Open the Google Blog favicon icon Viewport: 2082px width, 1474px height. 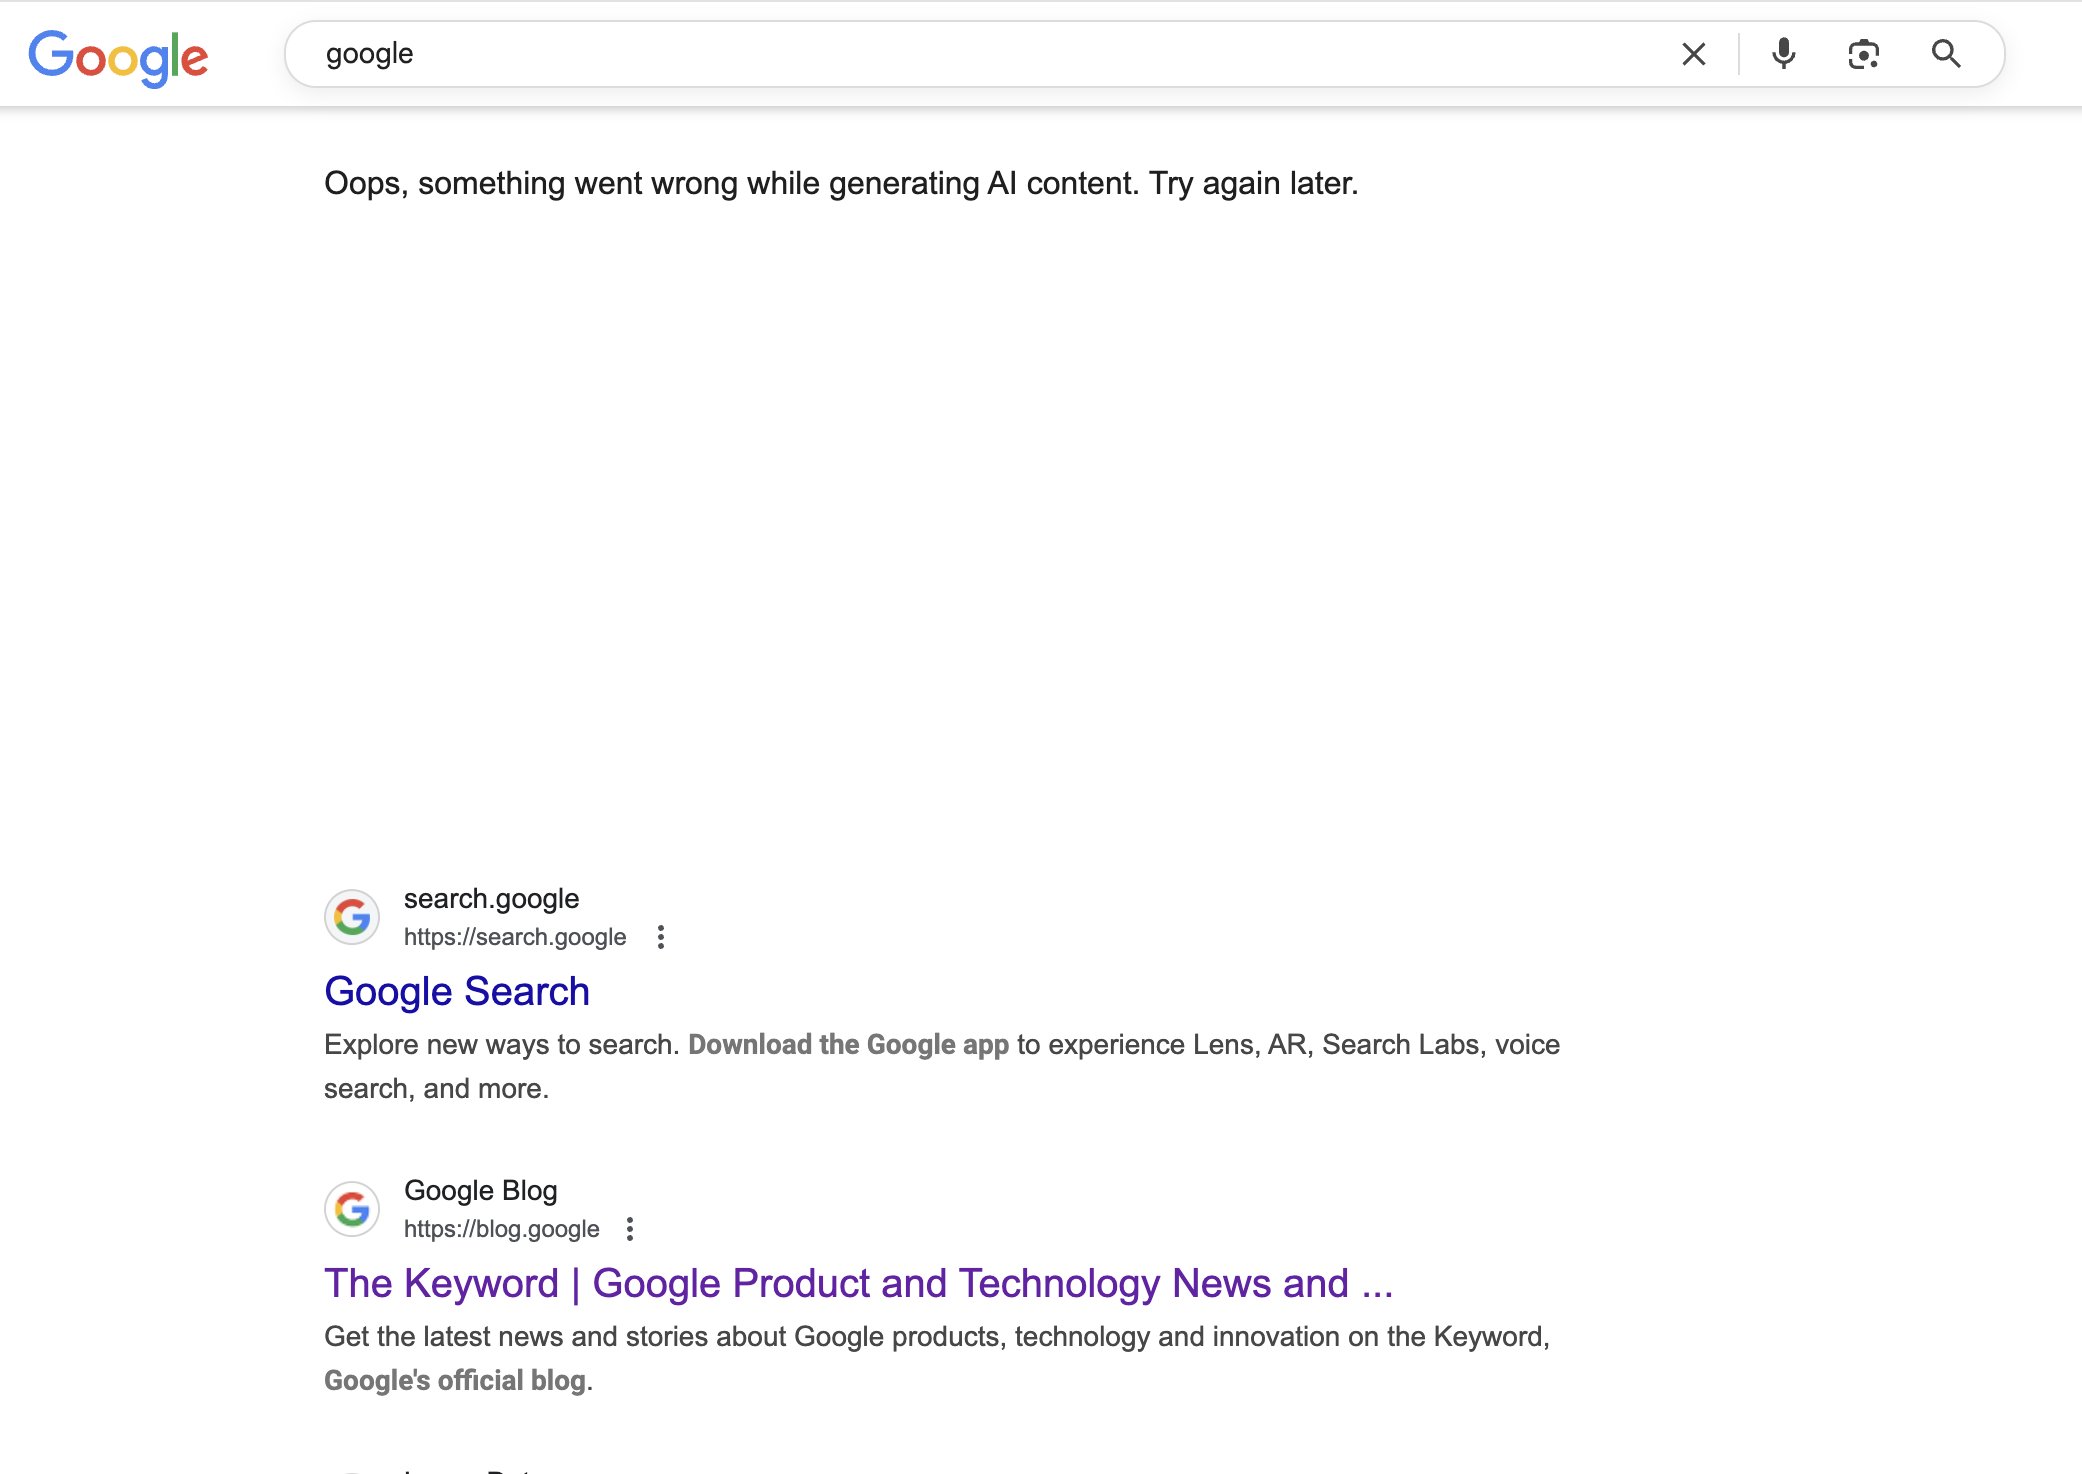352,1208
